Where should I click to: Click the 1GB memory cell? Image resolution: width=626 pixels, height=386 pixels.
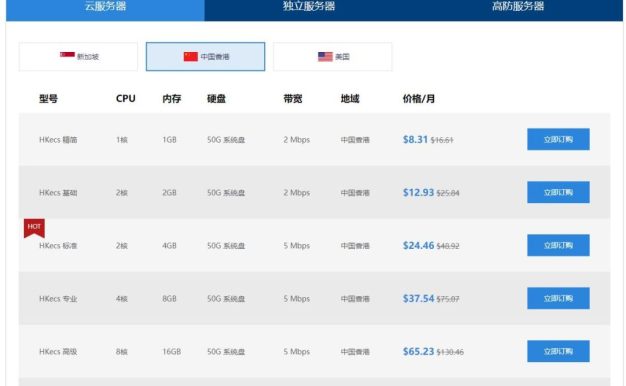pos(169,140)
